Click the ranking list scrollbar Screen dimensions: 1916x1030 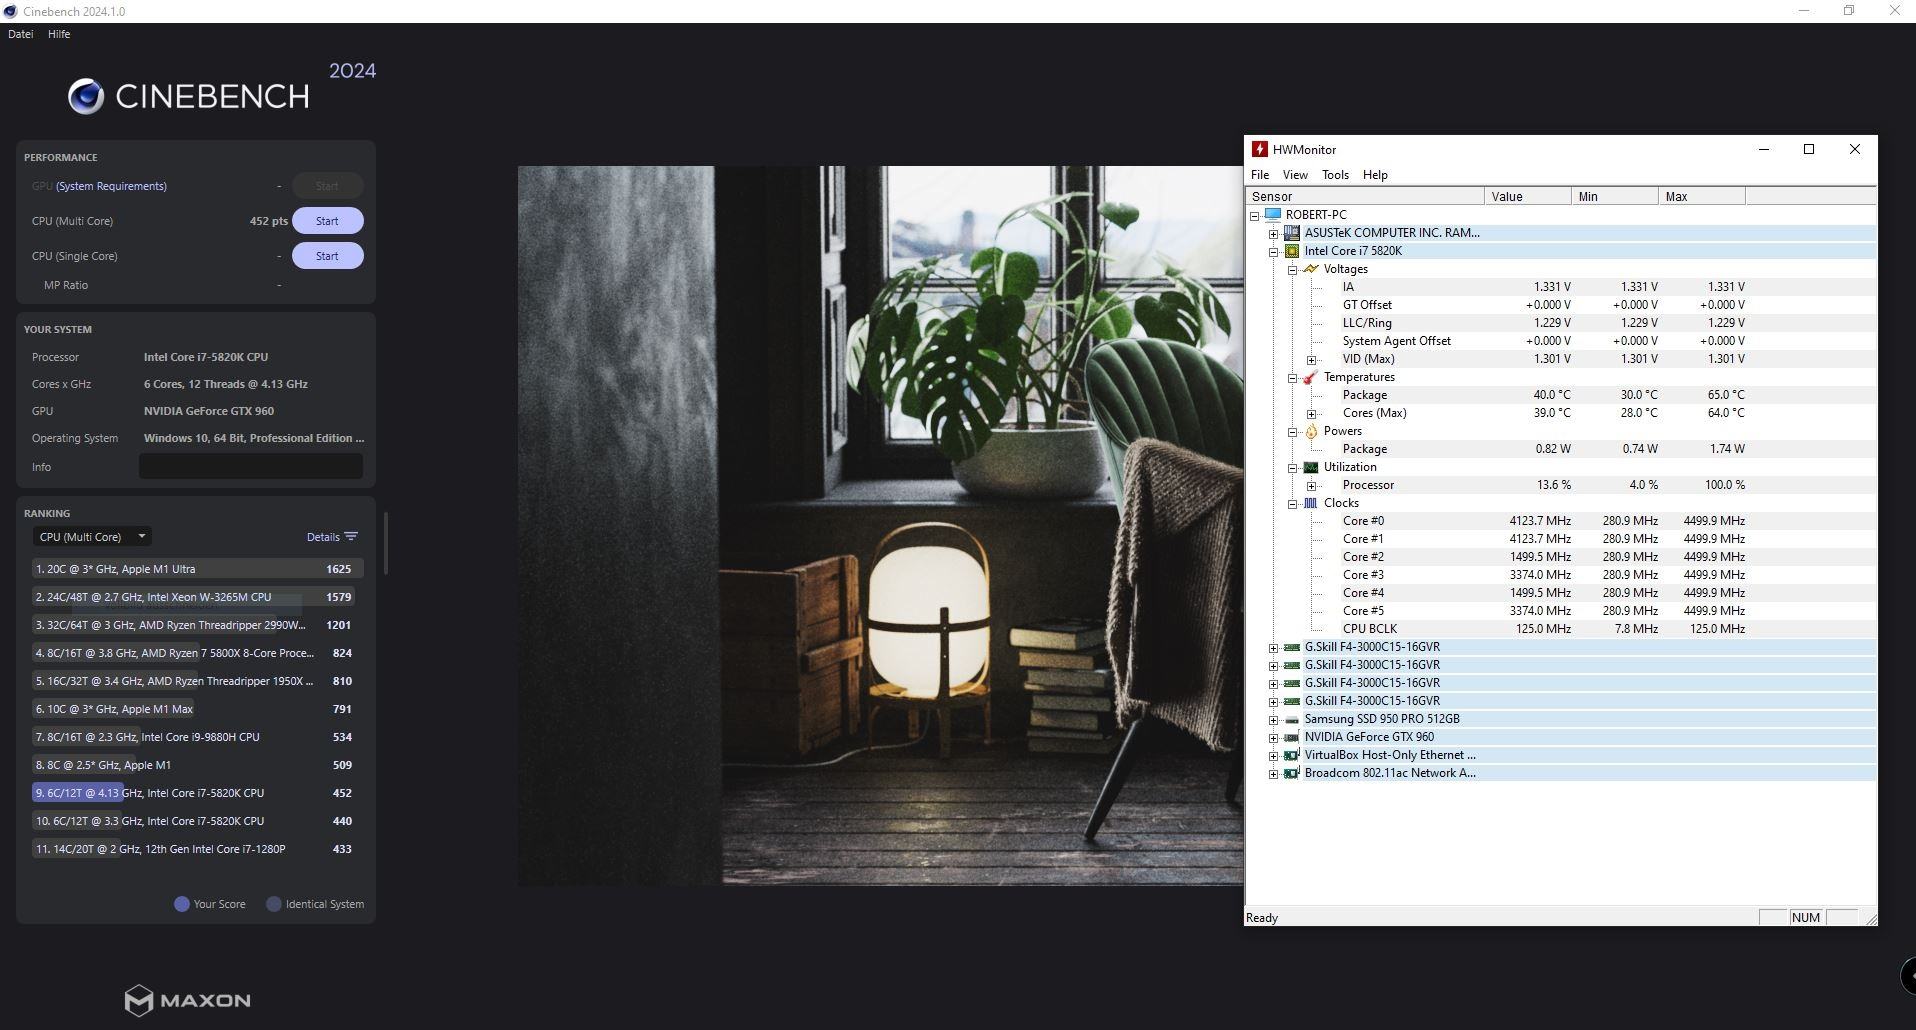385,544
